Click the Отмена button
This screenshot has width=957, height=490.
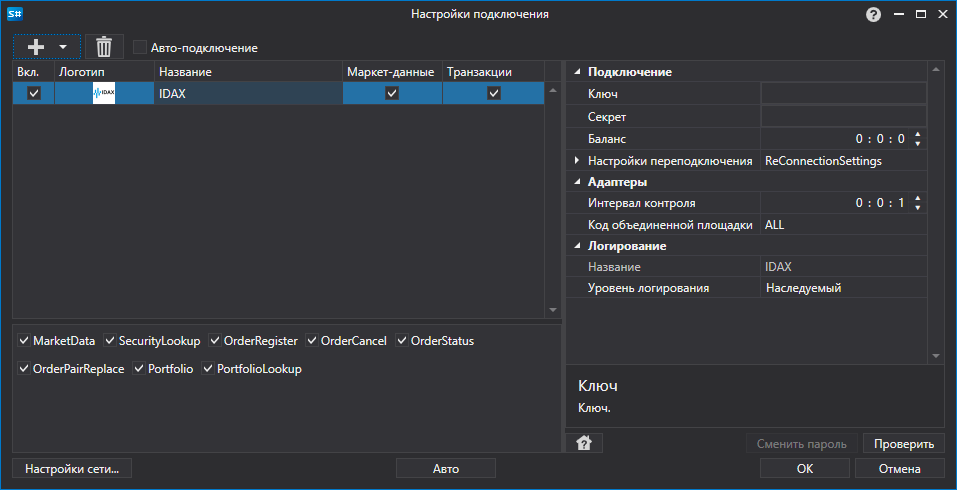coord(900,469)
